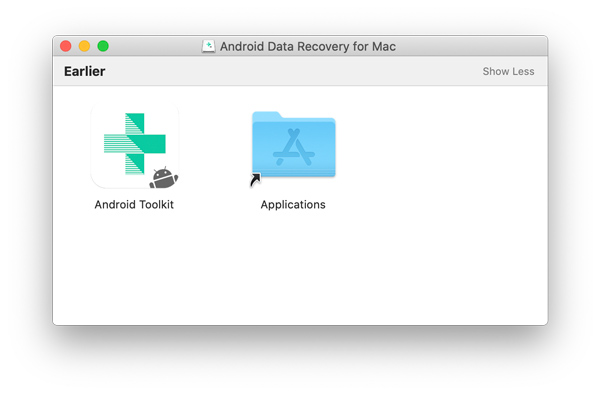Click the "Earlier" section header
Screen dimensions: 600x394
pyautogui.click(x=85, y=72)
